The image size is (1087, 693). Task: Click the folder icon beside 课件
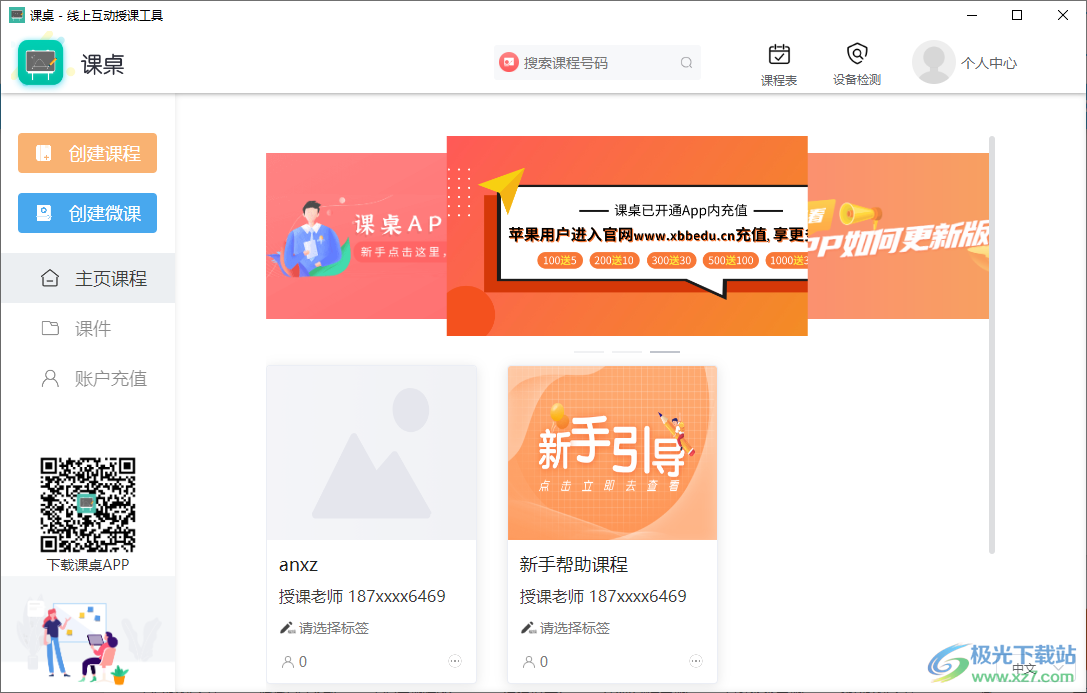pos(50,328)
